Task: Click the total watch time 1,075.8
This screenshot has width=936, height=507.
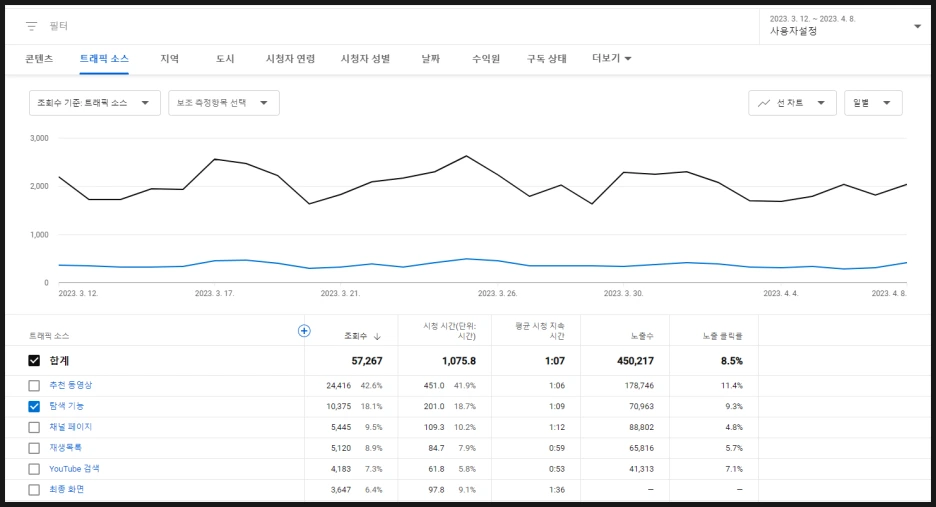Action: [x=459, y=361]
